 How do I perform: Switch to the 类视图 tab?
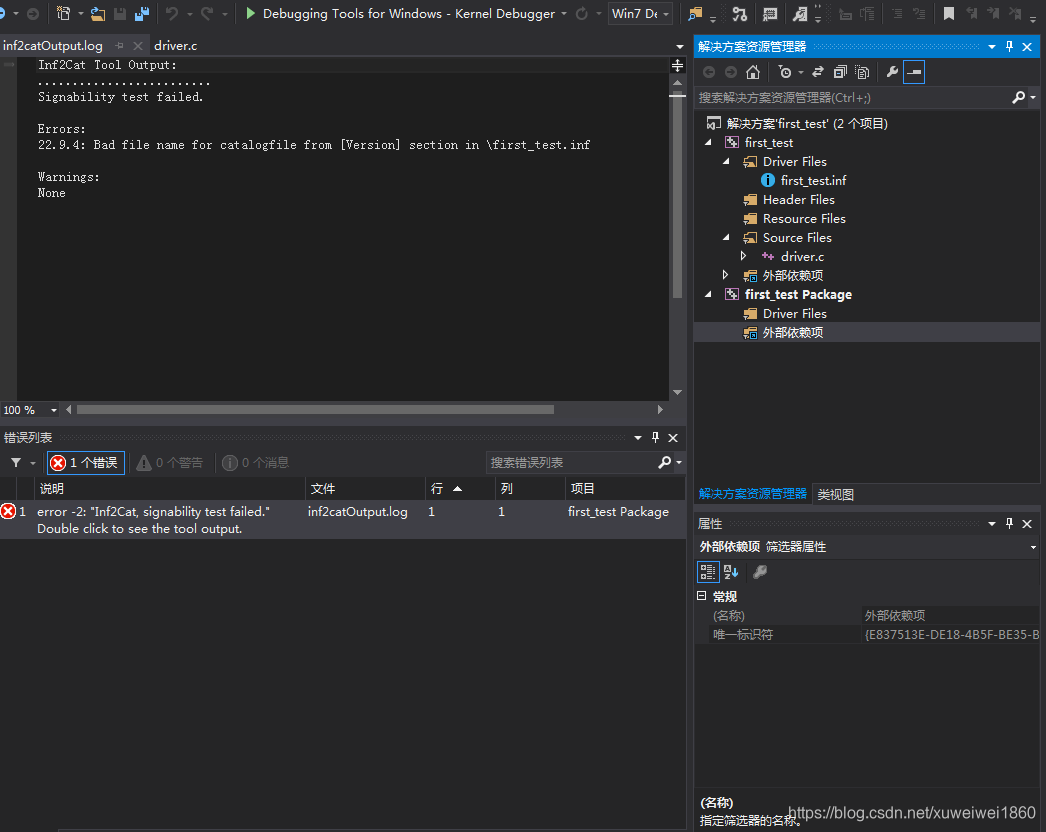pos(835,494)
